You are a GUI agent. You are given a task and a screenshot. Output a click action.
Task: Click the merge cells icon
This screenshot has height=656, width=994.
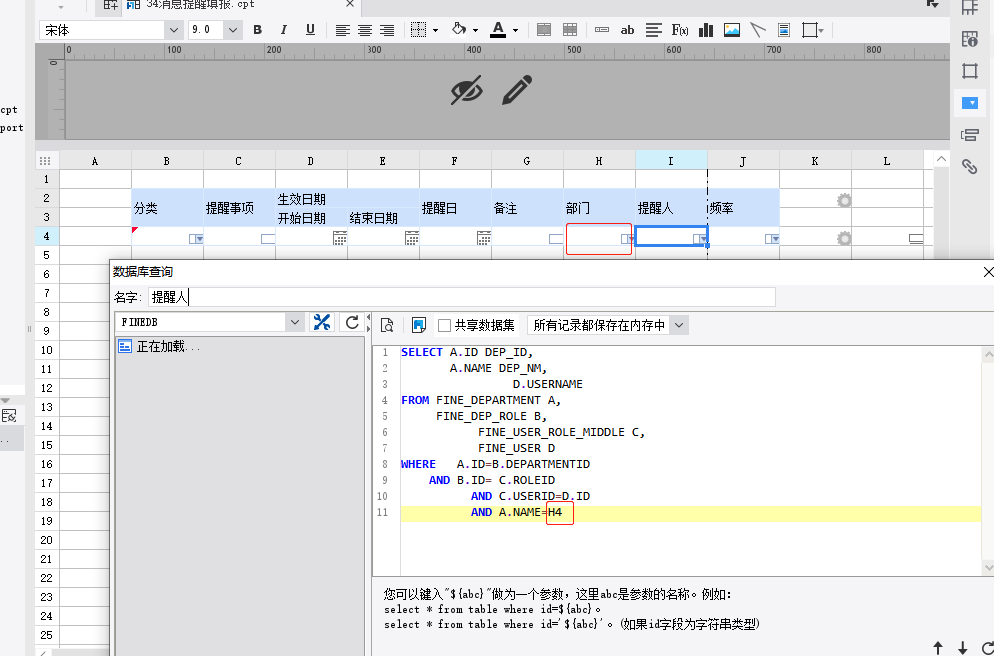(x=543, y=30)
